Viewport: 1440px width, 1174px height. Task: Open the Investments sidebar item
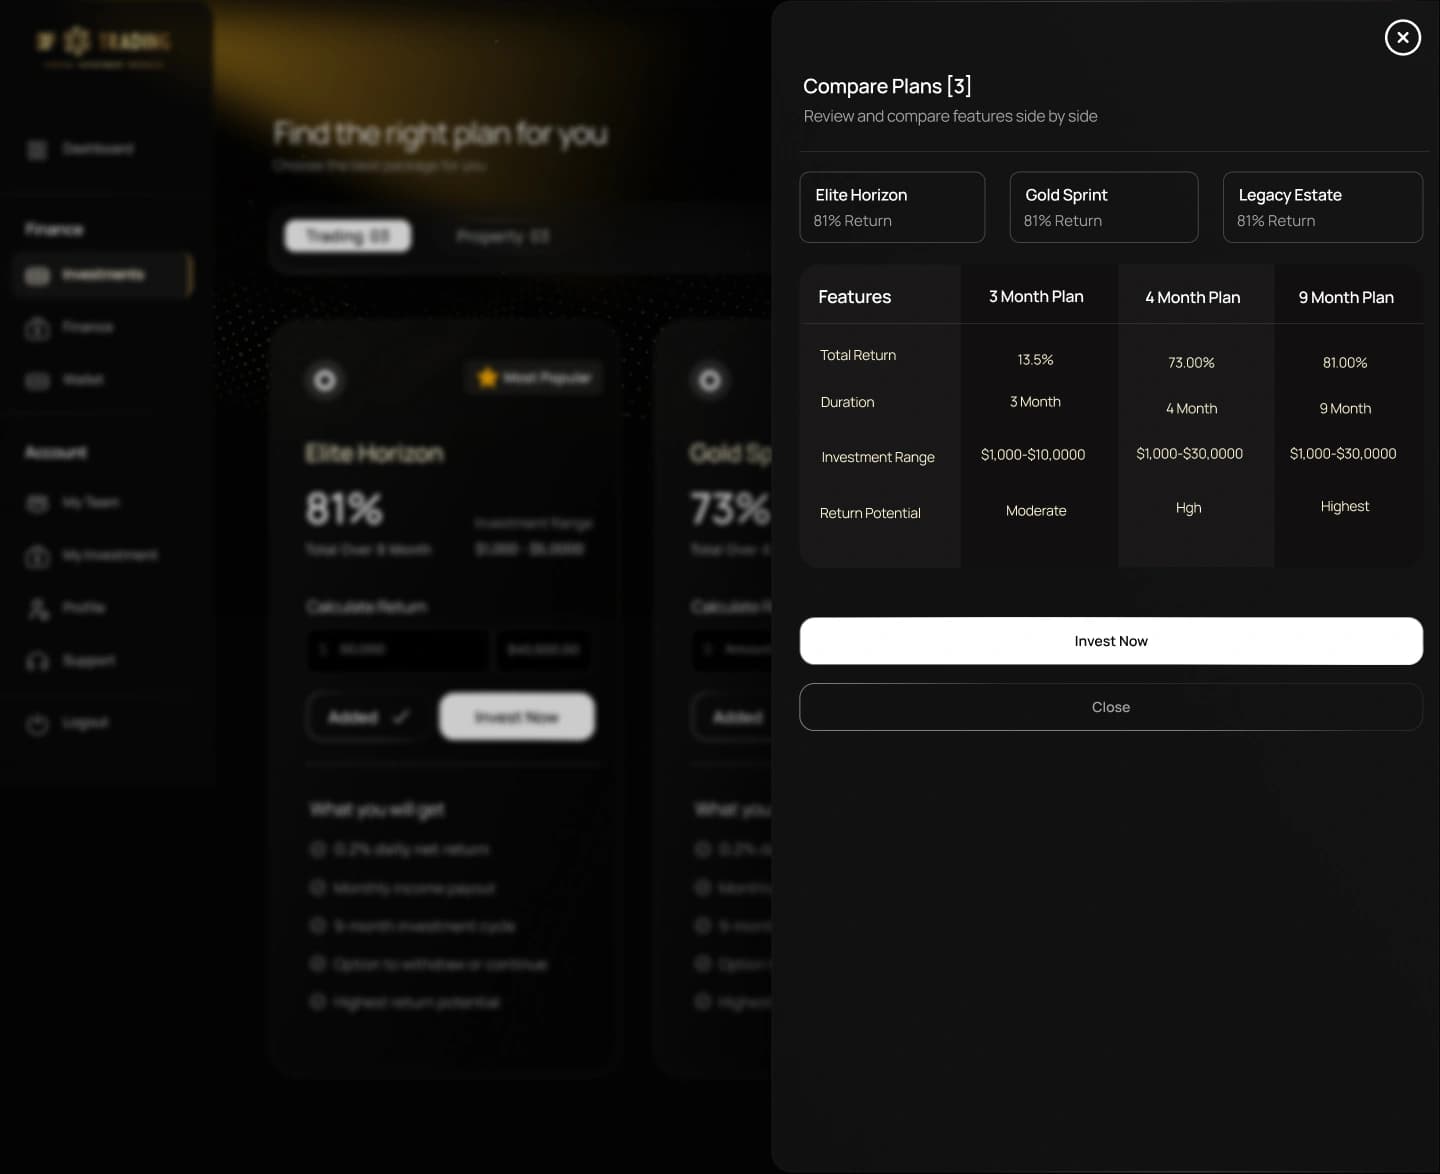(x=103, y=275)
